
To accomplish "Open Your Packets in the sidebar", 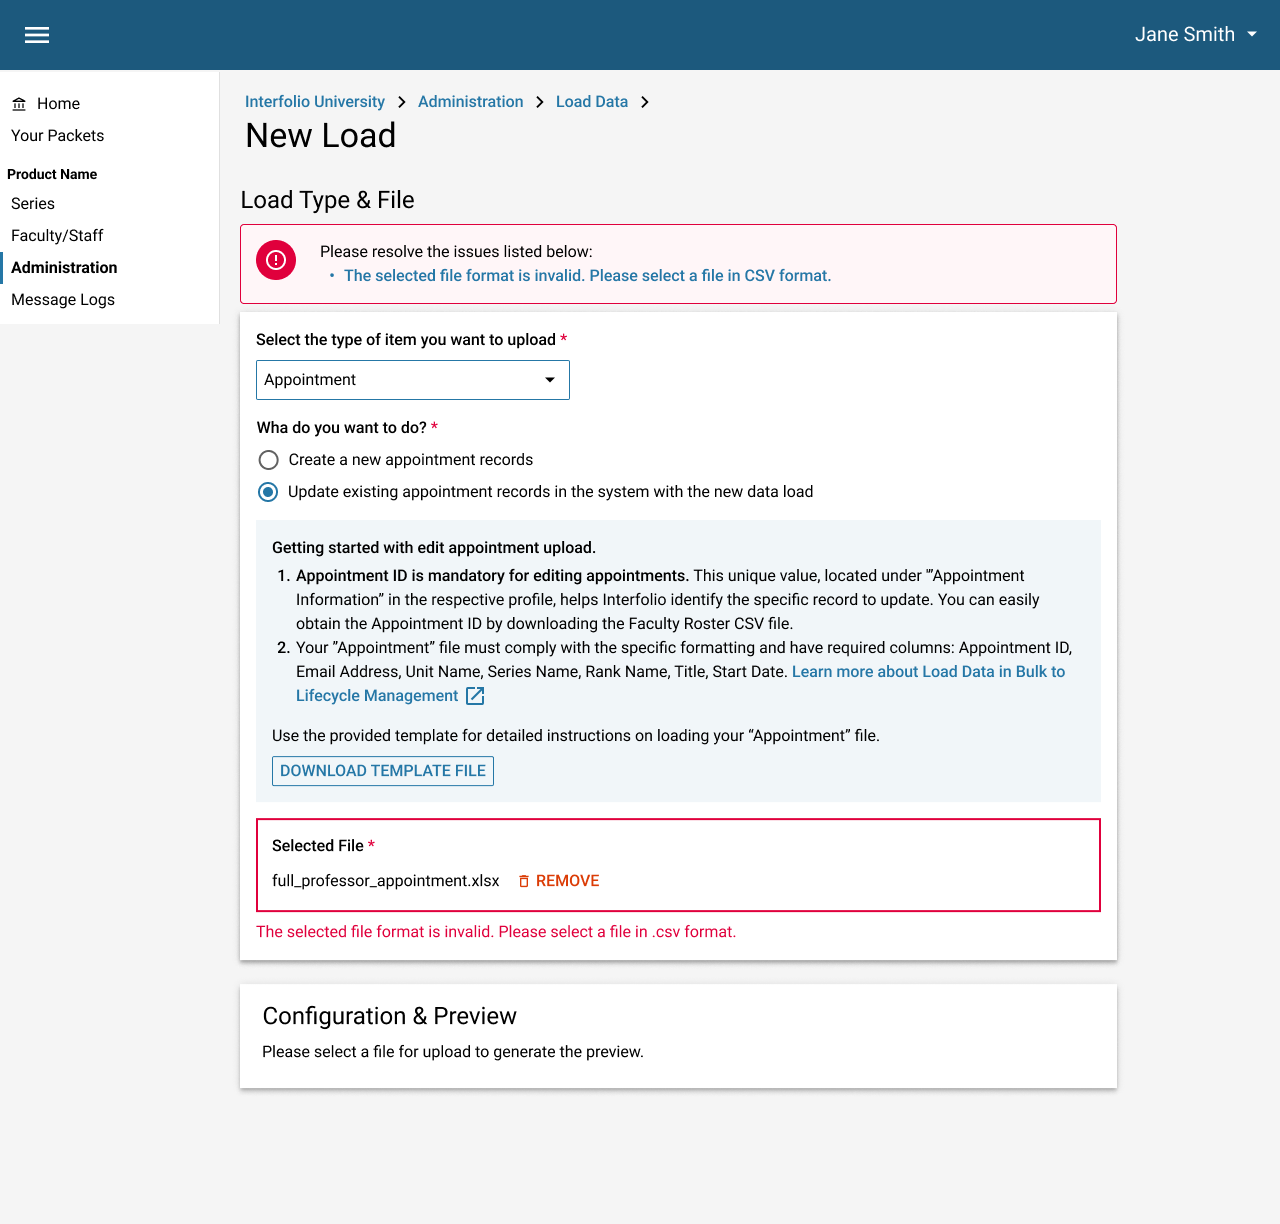I will (57, 136).
